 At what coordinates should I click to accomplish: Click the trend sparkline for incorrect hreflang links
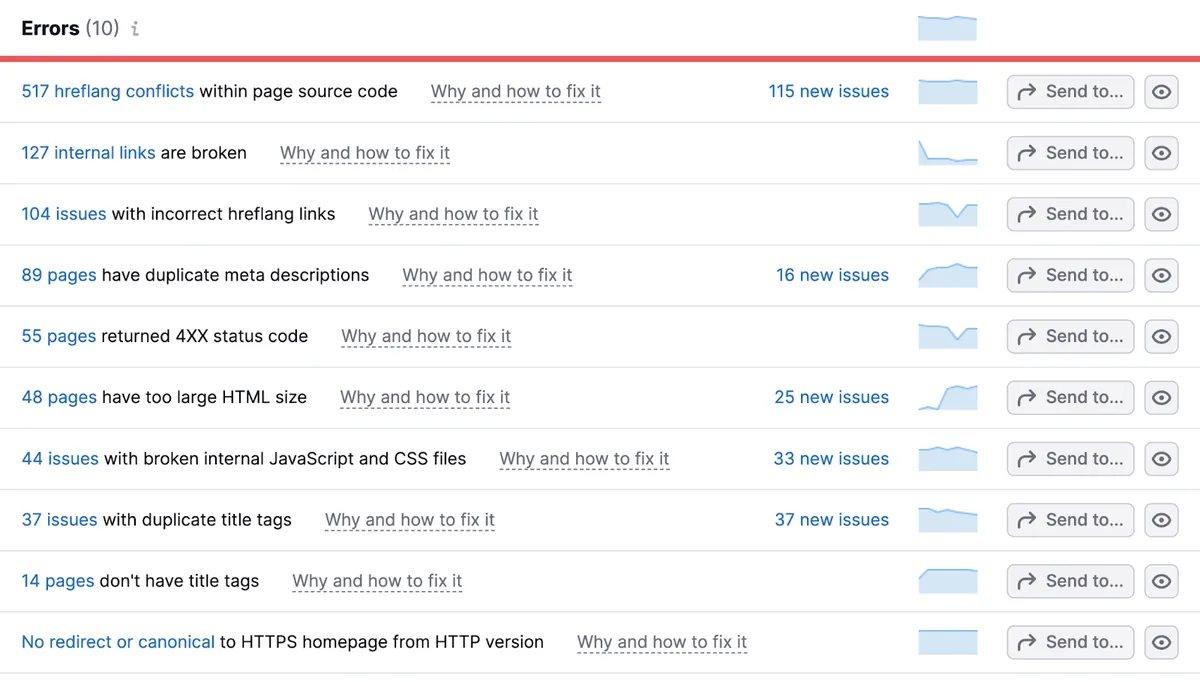(947, 214)
